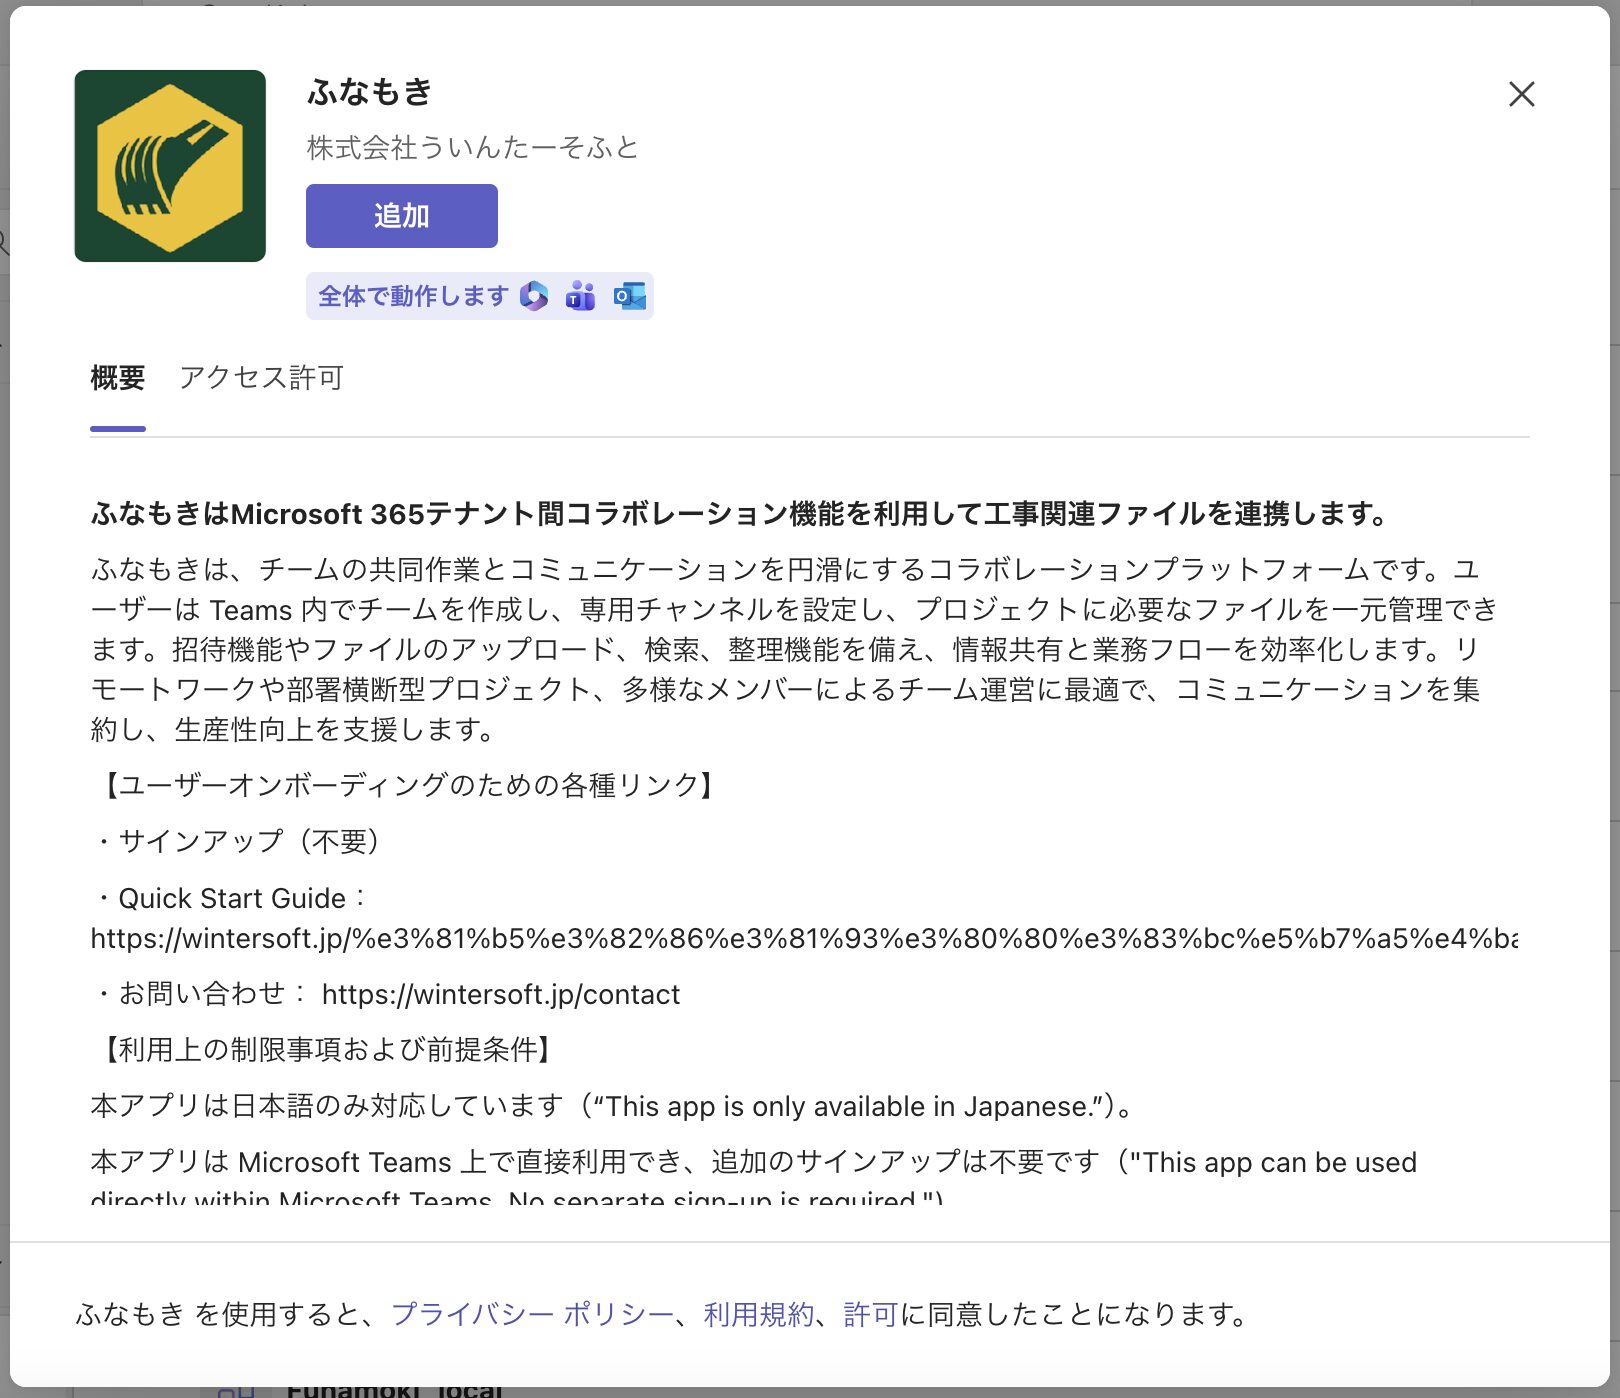1620x1398 pixels.
Task: Click the ふなもき app title heading
Action: (370, 92)
